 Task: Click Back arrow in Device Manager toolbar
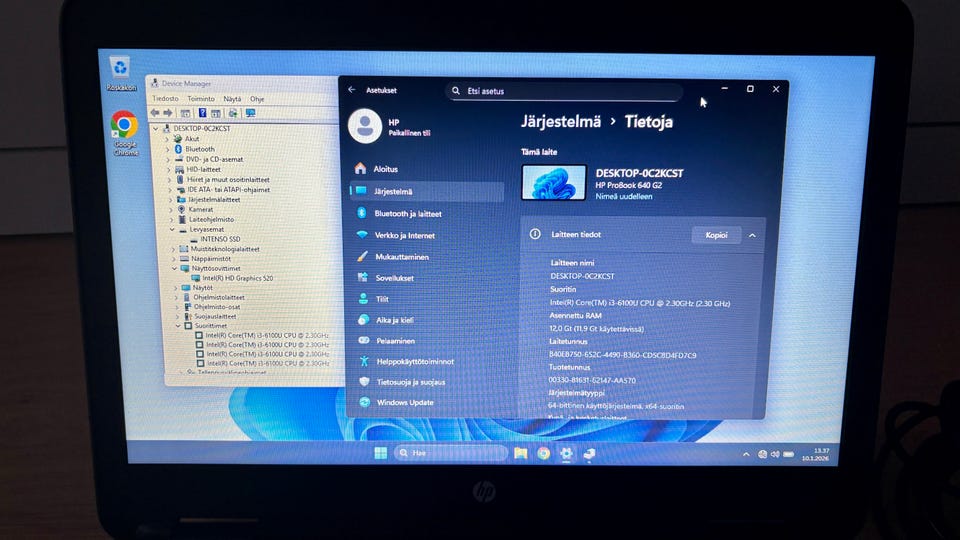pos(155,113)
